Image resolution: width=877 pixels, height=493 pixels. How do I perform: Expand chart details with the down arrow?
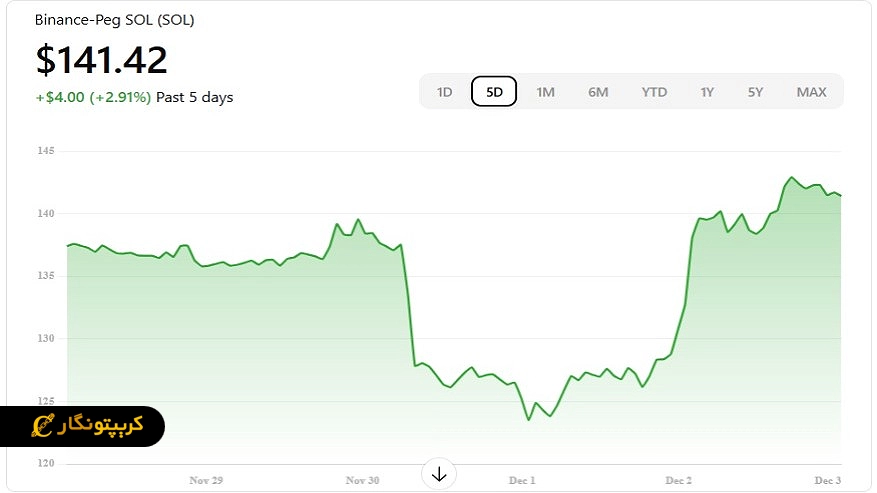[438, 474]
